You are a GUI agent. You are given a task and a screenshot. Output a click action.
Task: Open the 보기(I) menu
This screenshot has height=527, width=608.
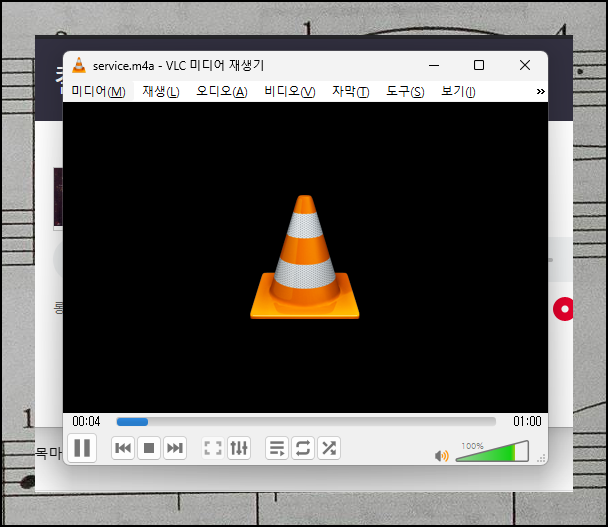[458, 92]
